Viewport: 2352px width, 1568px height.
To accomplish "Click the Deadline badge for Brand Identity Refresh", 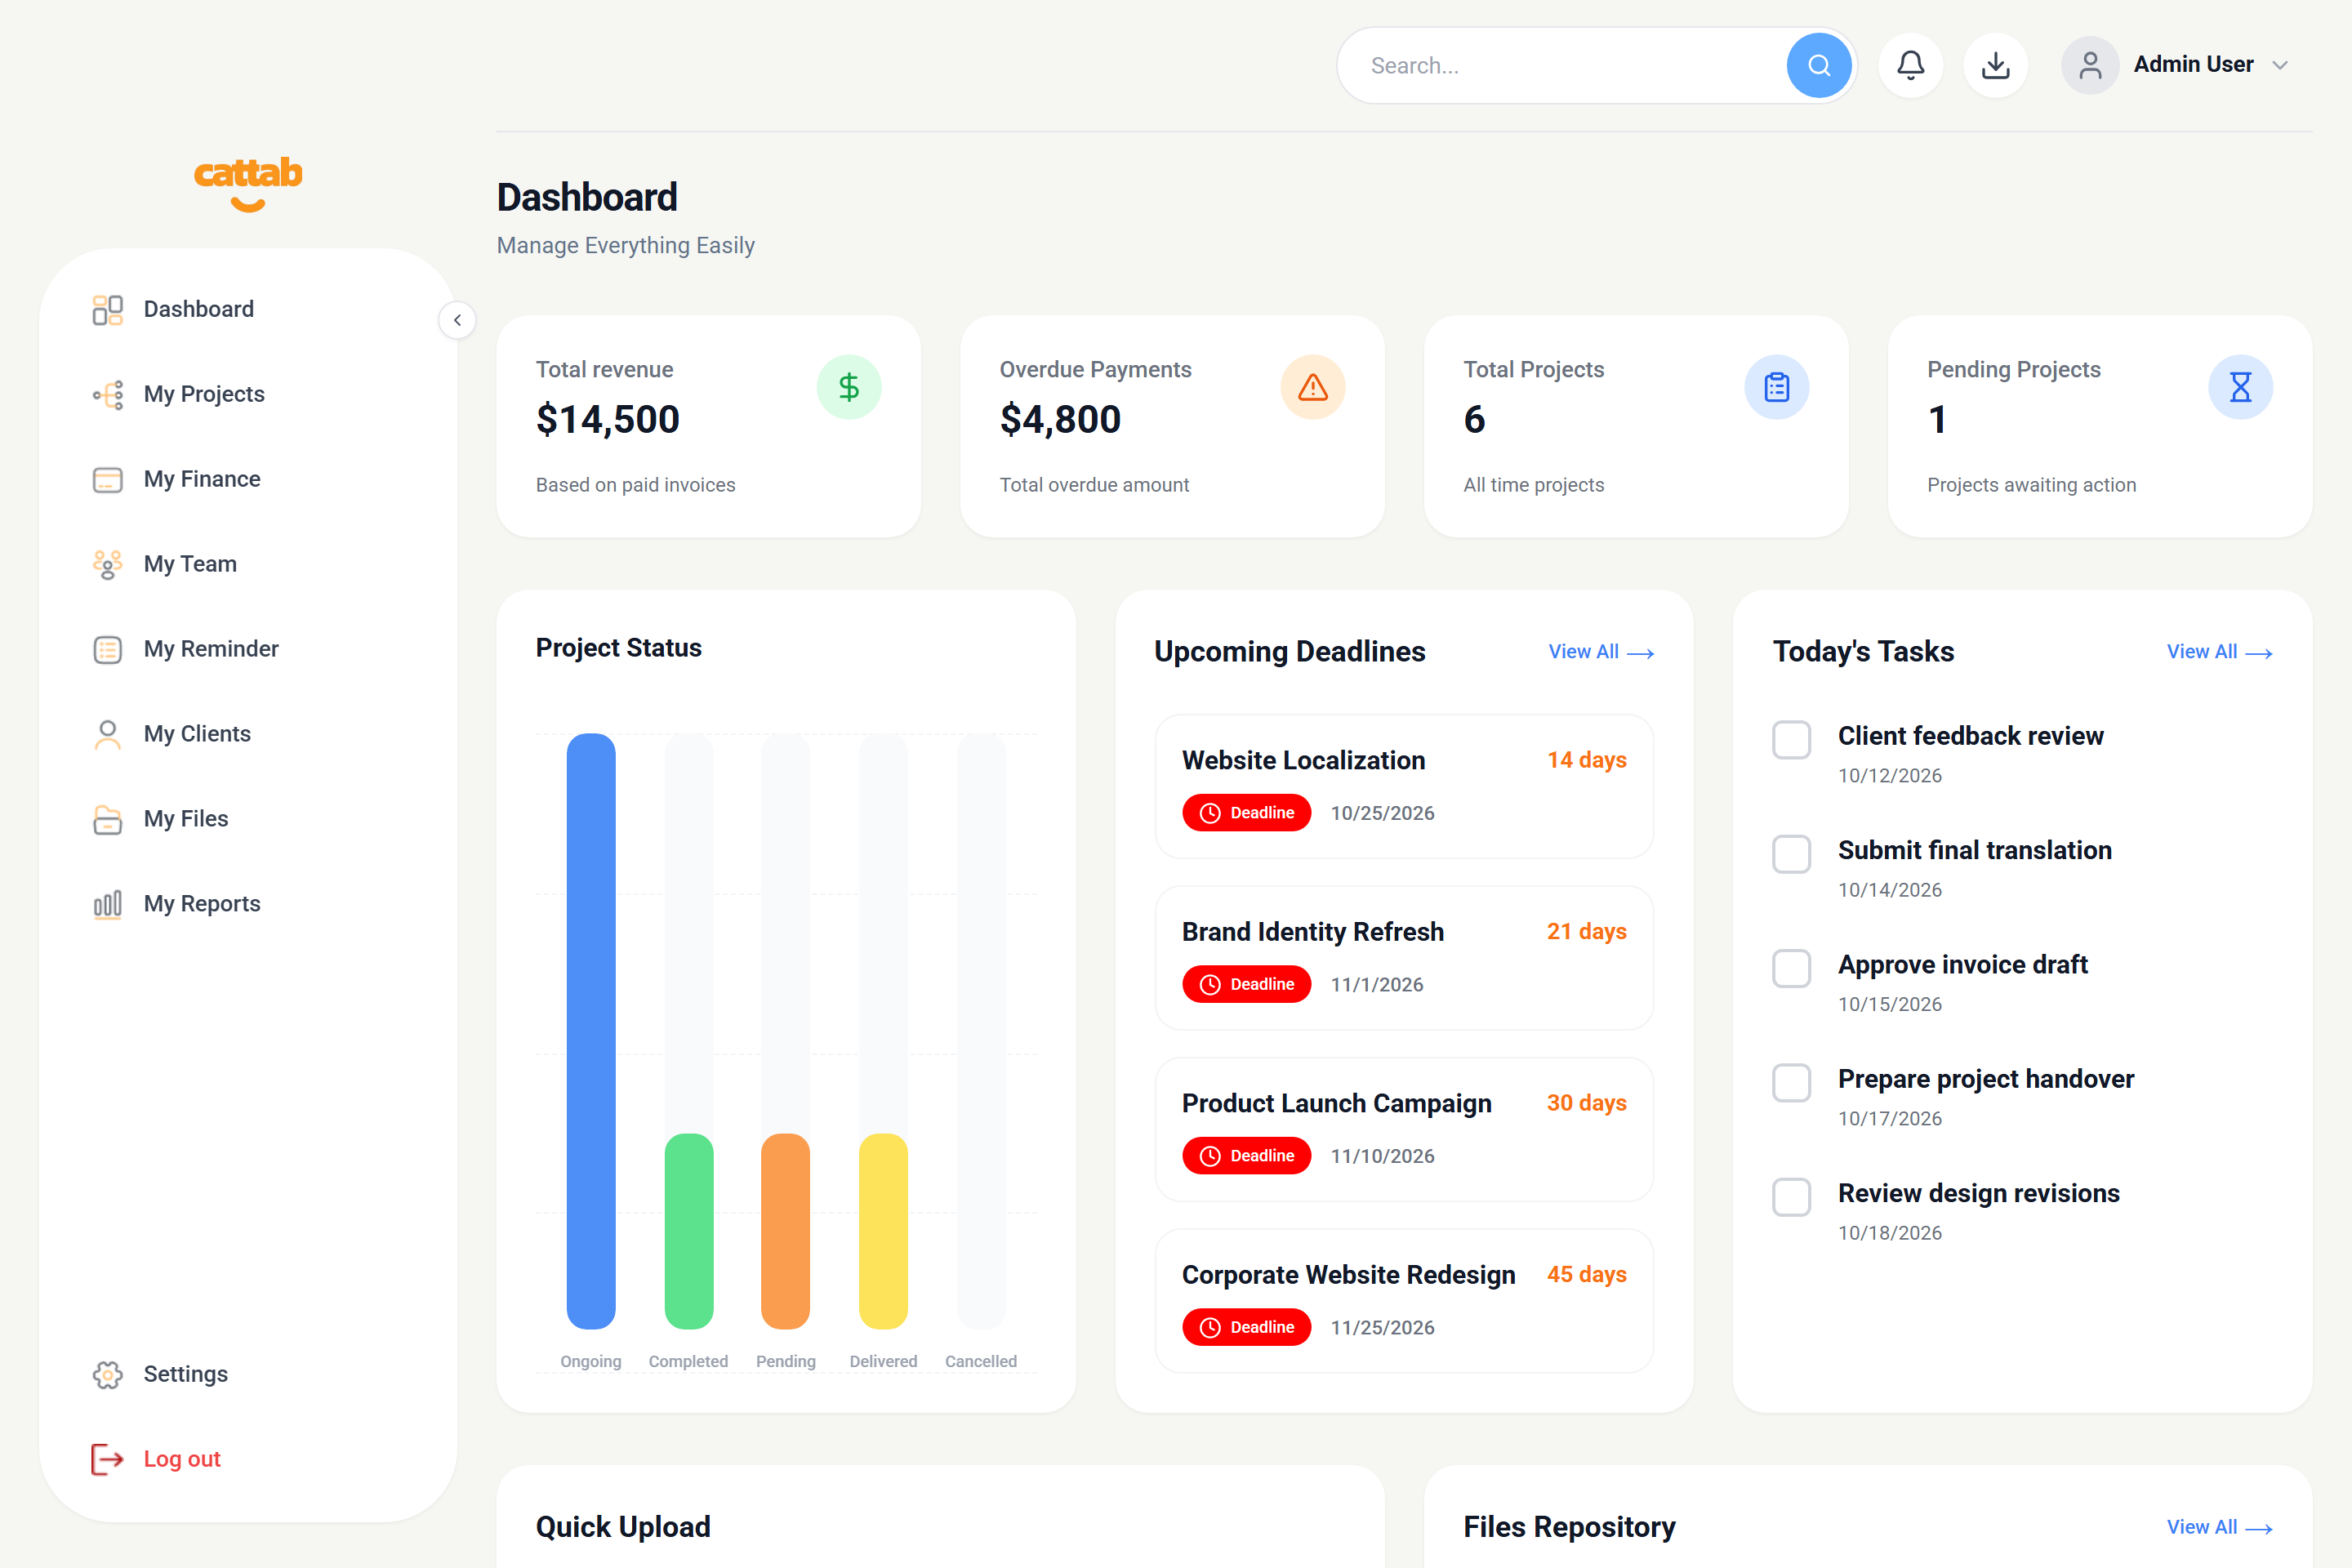I will pyautogui.click(x=1246, y=984).
